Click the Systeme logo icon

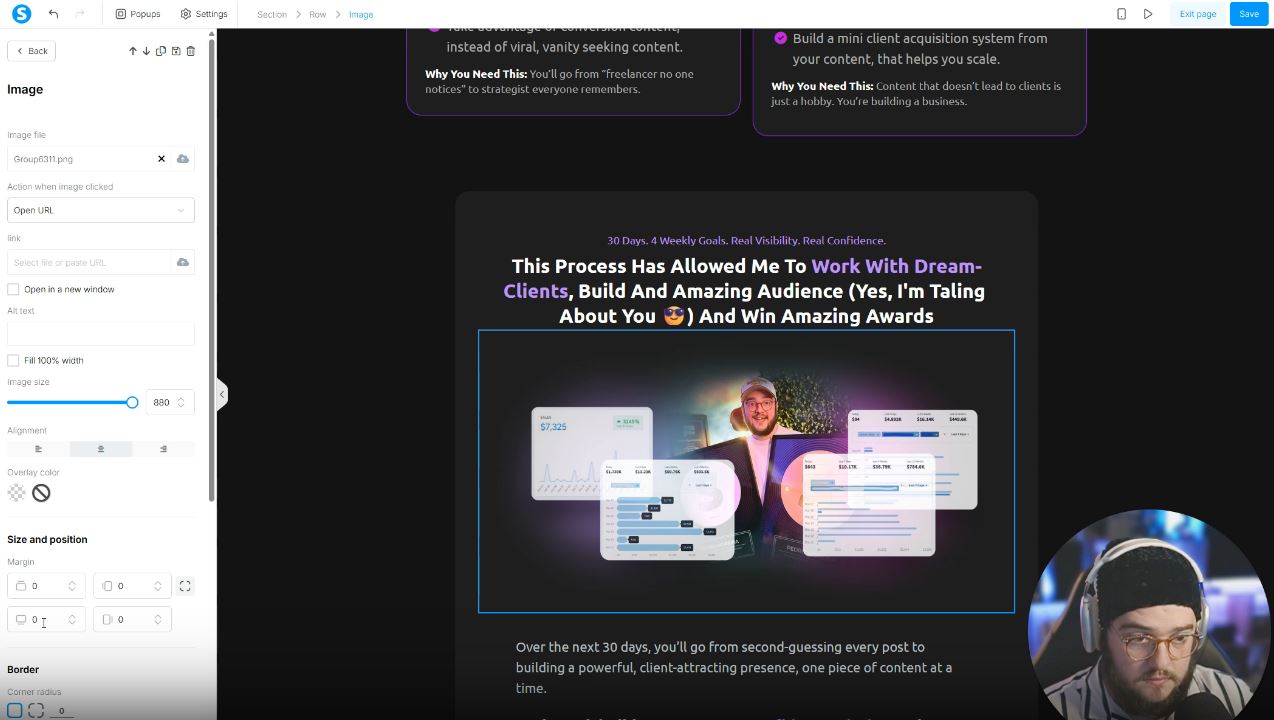(x=21, y=14)
